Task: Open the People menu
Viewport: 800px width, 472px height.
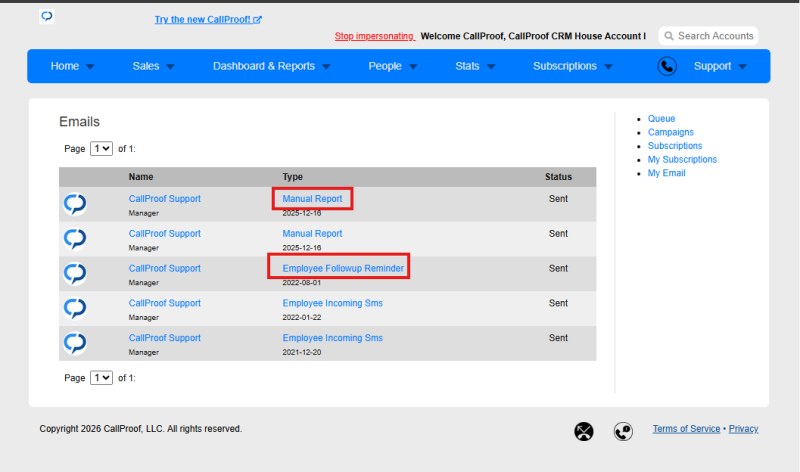Action: click(385, 66)
